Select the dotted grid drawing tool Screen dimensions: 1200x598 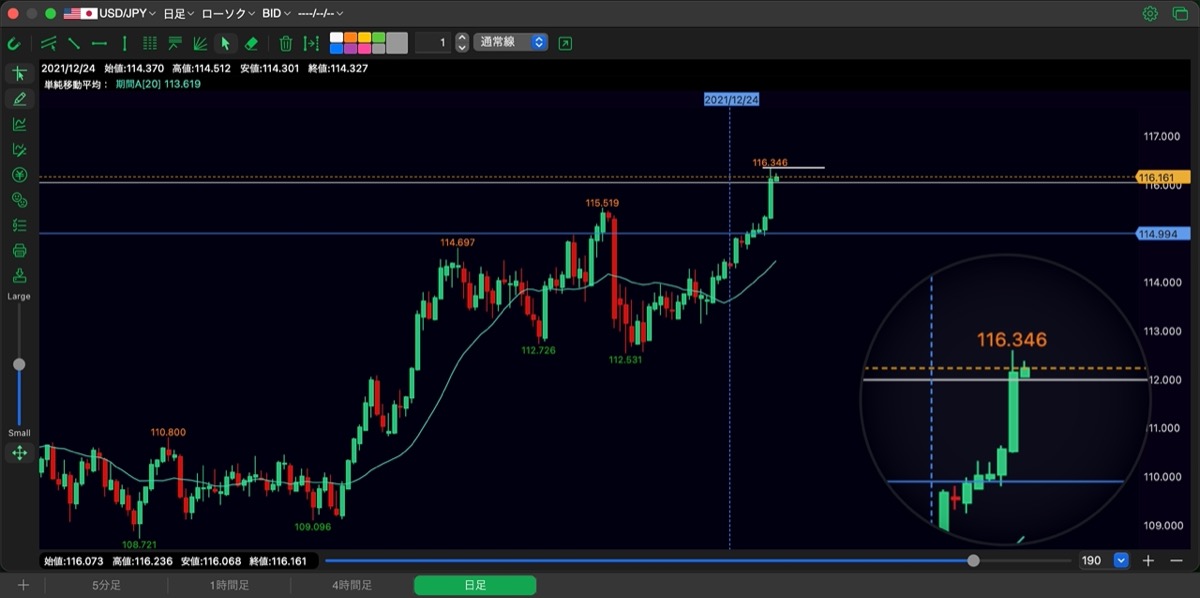(x=150, y=43)
